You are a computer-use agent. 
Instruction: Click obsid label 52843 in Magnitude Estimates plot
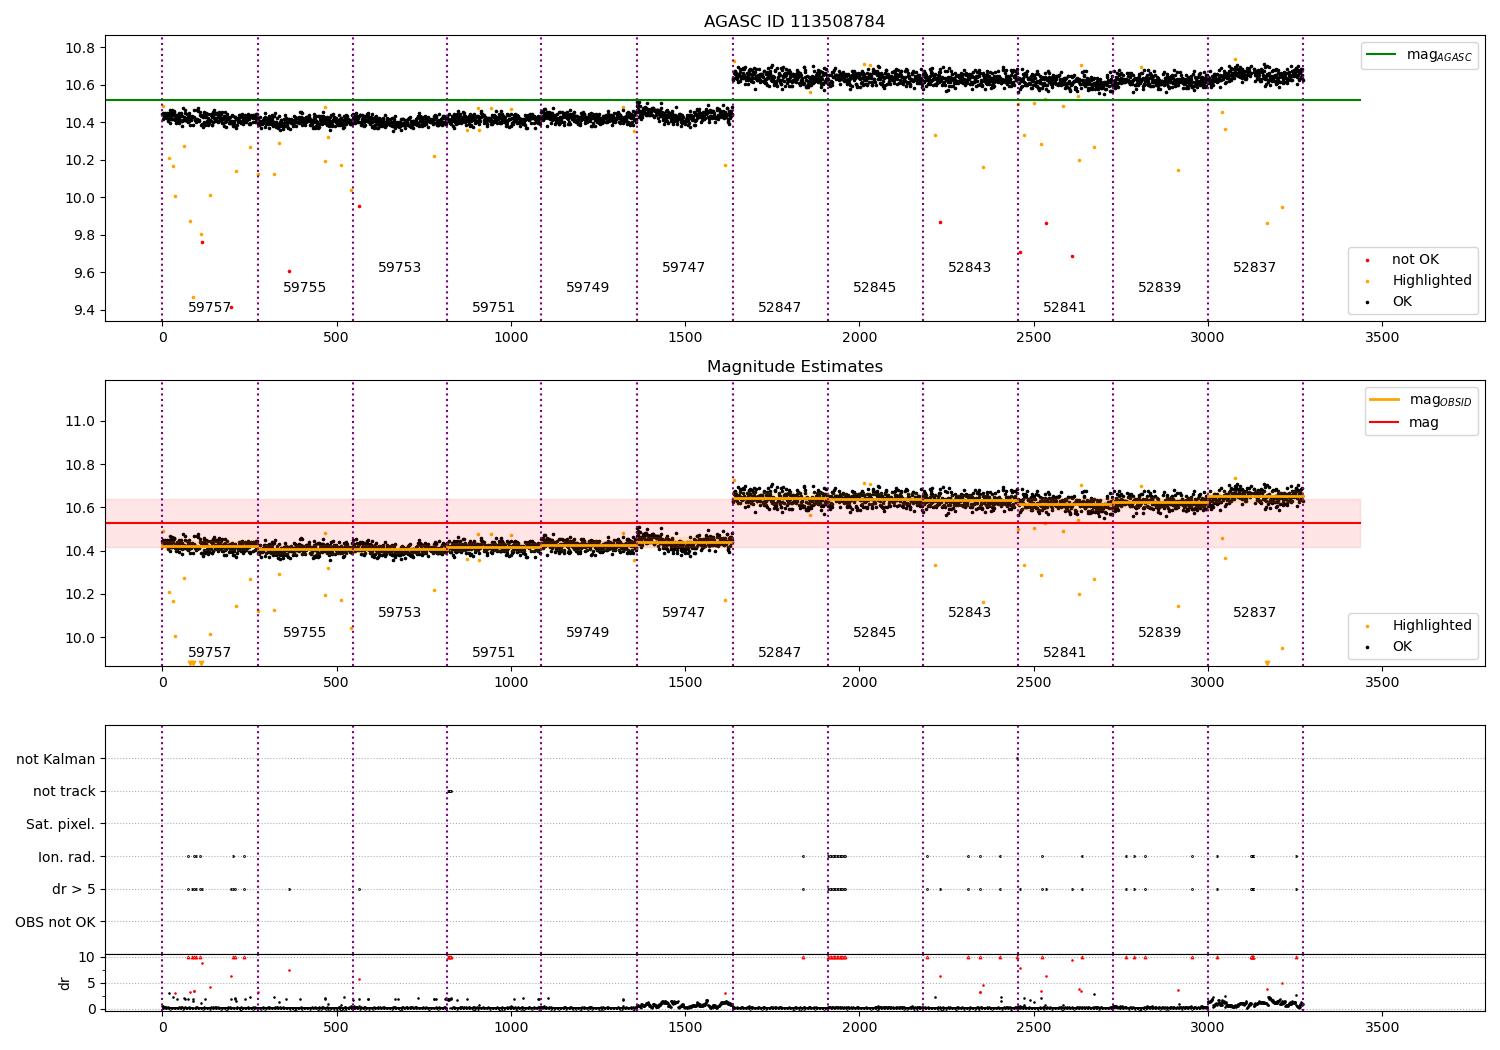pyautogui.click(x=969, y=613)
